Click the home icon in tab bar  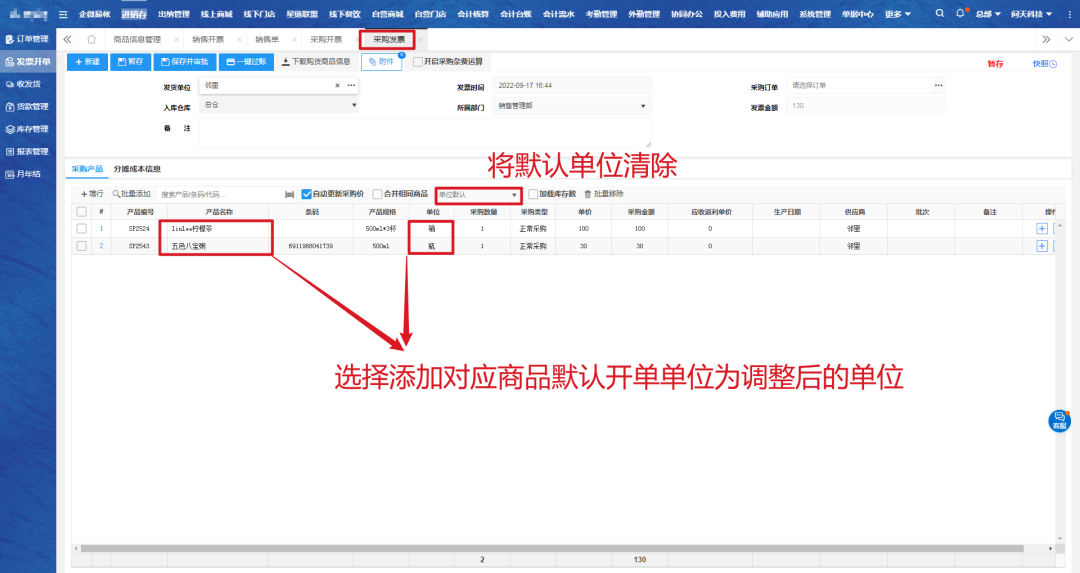[92, 39]
